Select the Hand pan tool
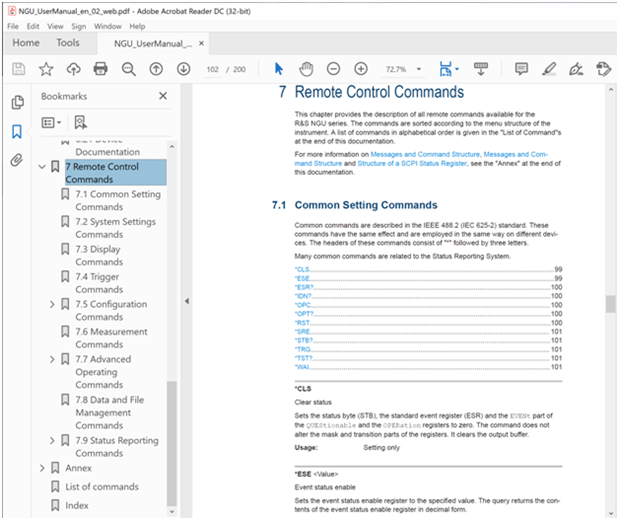Screen dimensions: 619x520 (x=307, y=69)
